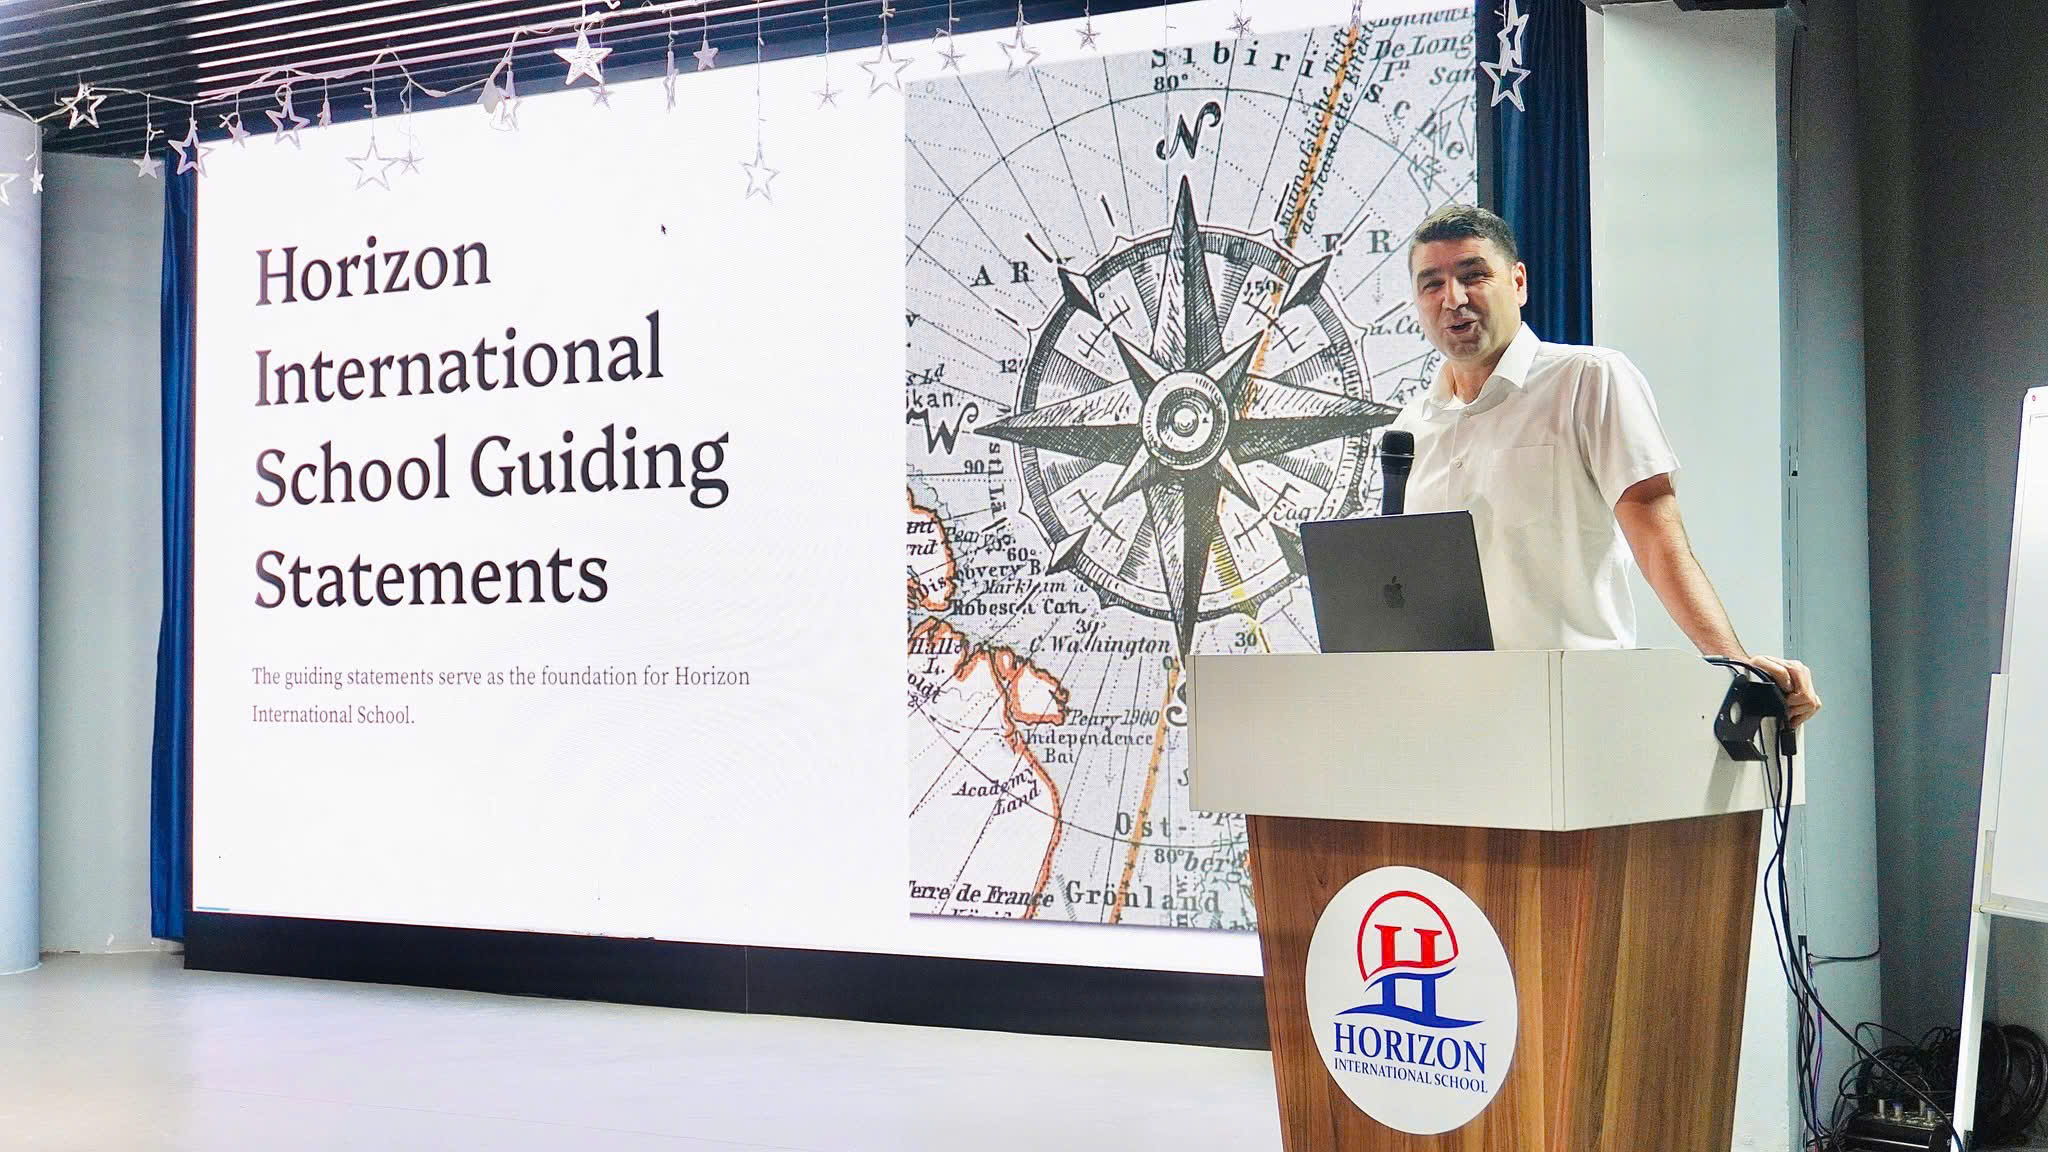
Task: Click the Apple logo on the laptop lid
Action: [x=1392, y=591]
